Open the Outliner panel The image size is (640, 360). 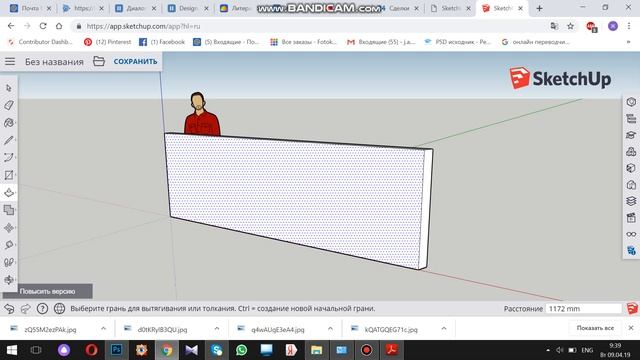click(x=631, y=119)
